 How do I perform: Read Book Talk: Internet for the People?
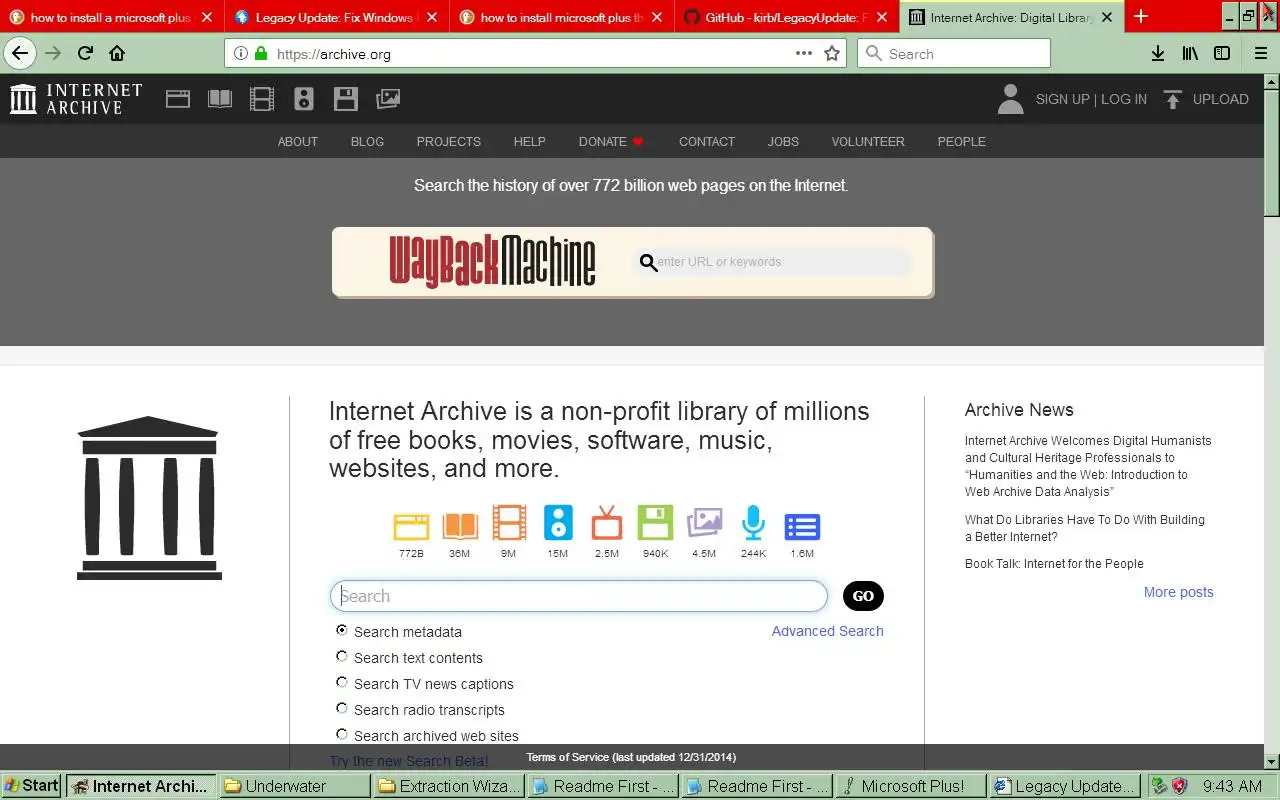1054,564
